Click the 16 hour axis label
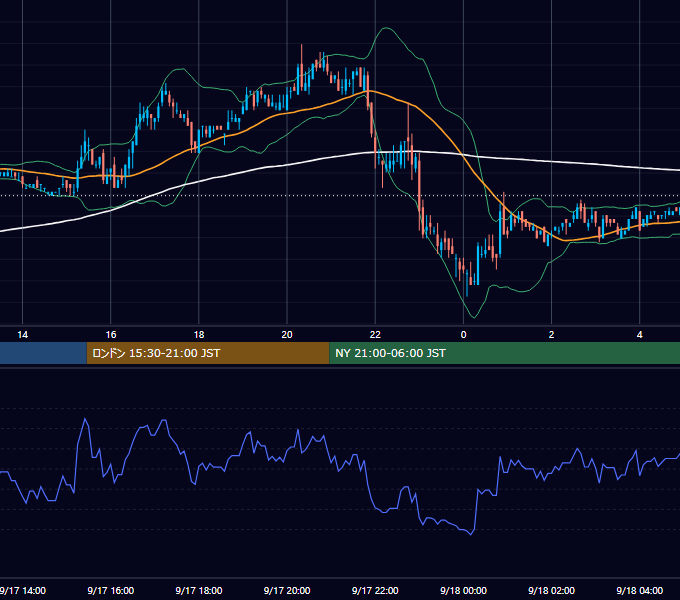 pyautogui.click(x=111, y=335)
